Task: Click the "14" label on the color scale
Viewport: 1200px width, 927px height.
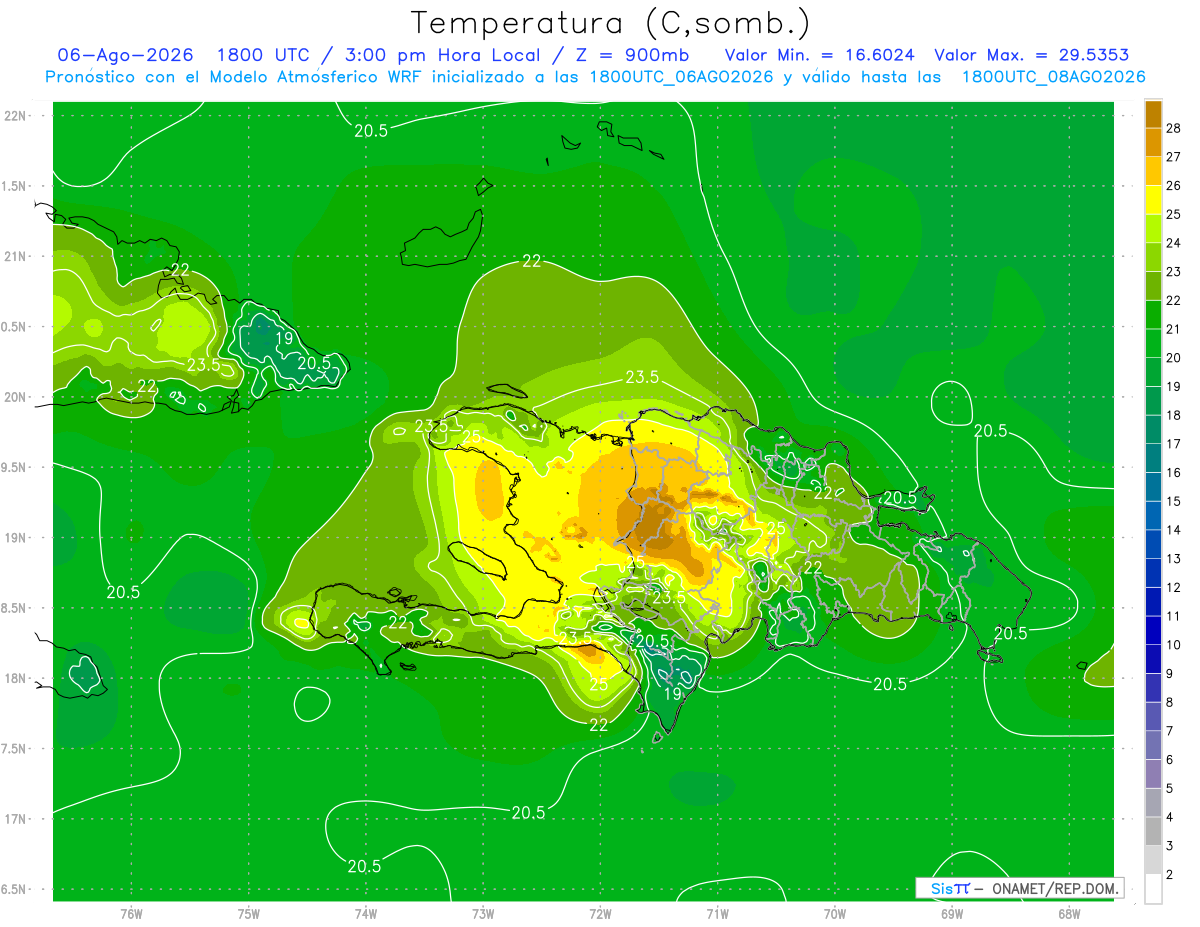Action: coord(1173,530)
